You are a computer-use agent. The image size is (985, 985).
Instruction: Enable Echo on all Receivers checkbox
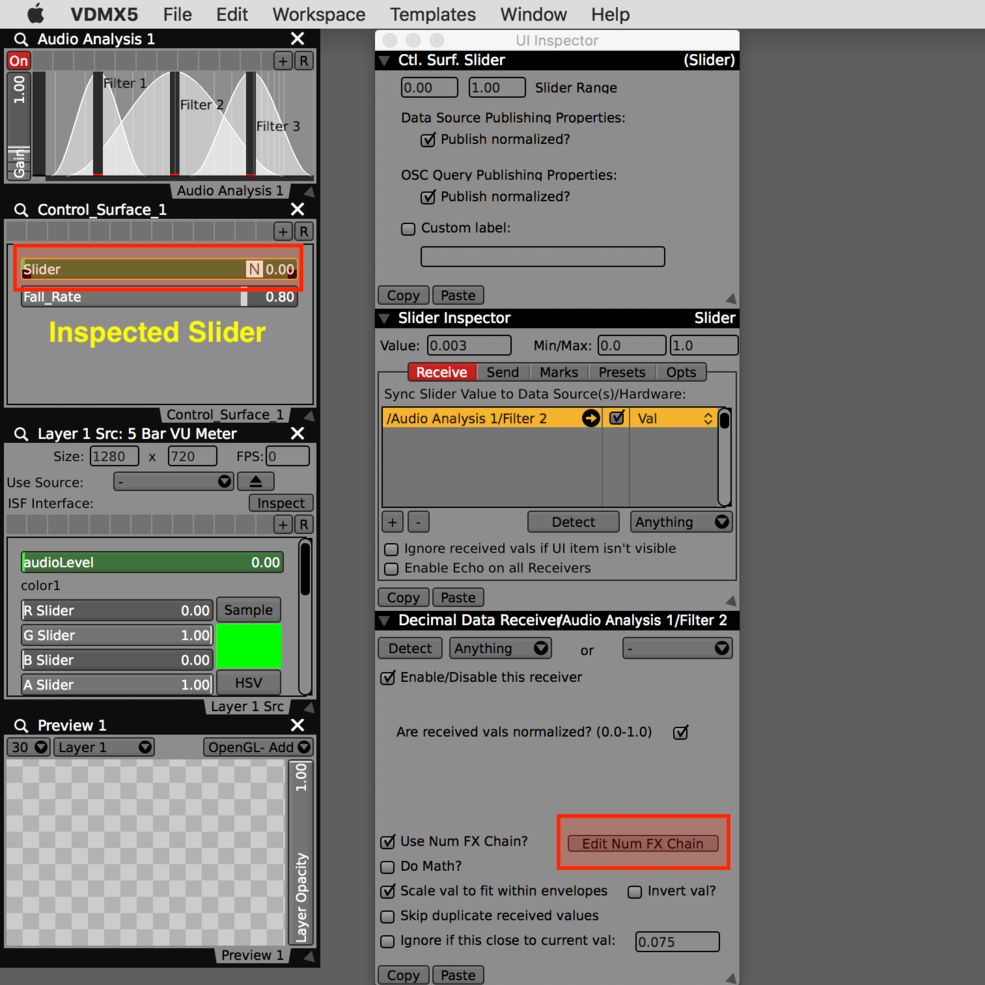click(391, 569)
